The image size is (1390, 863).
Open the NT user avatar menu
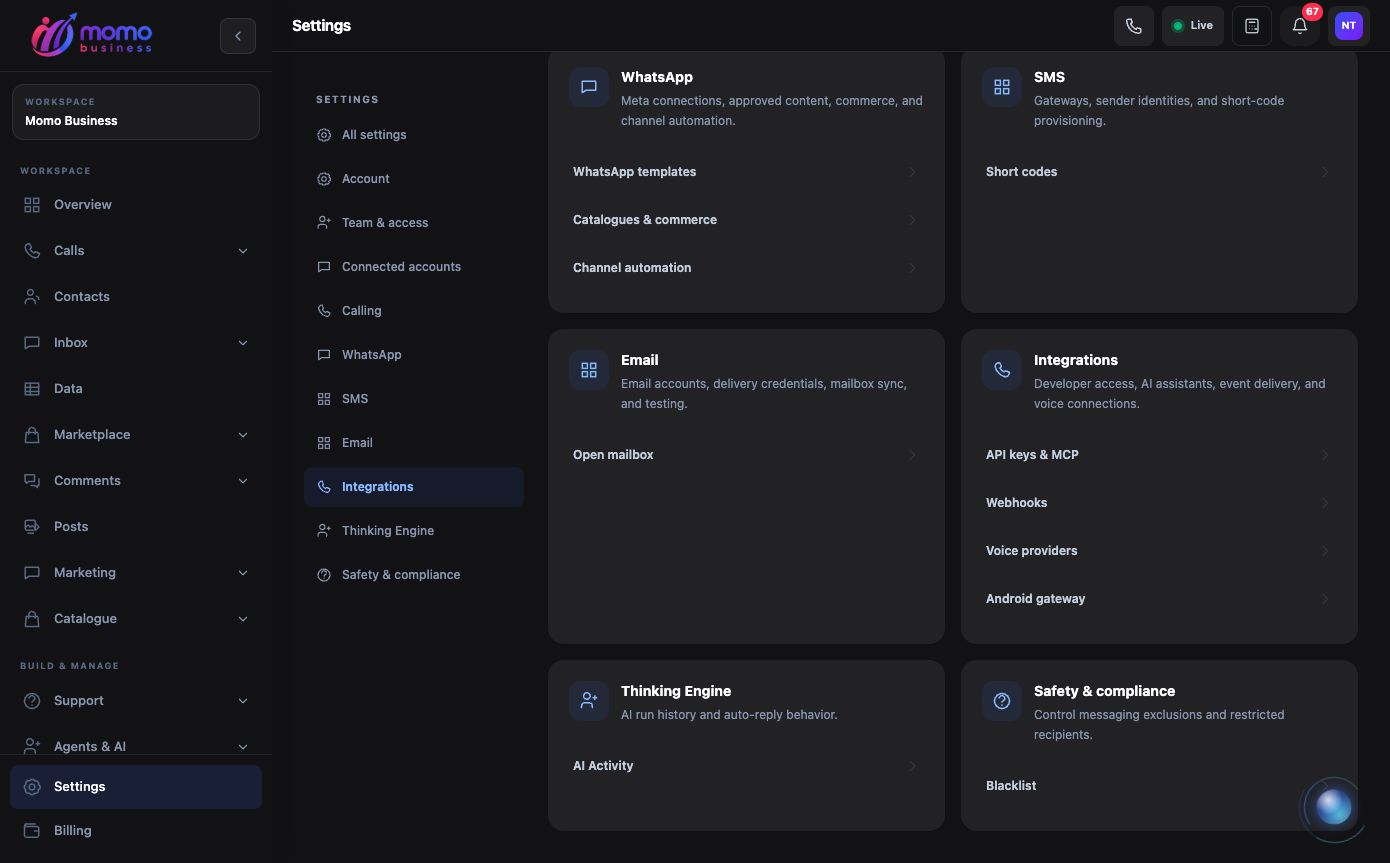tap(1349, 26)
